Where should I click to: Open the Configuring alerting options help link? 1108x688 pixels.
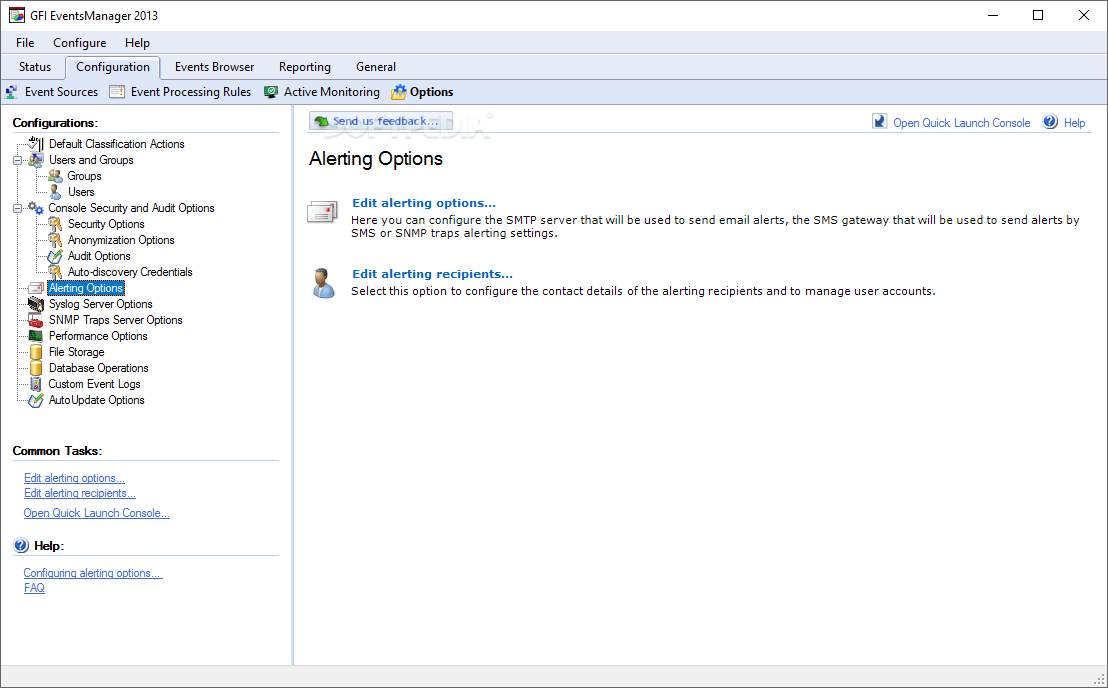pyautogui.click(x=93, y=573)
